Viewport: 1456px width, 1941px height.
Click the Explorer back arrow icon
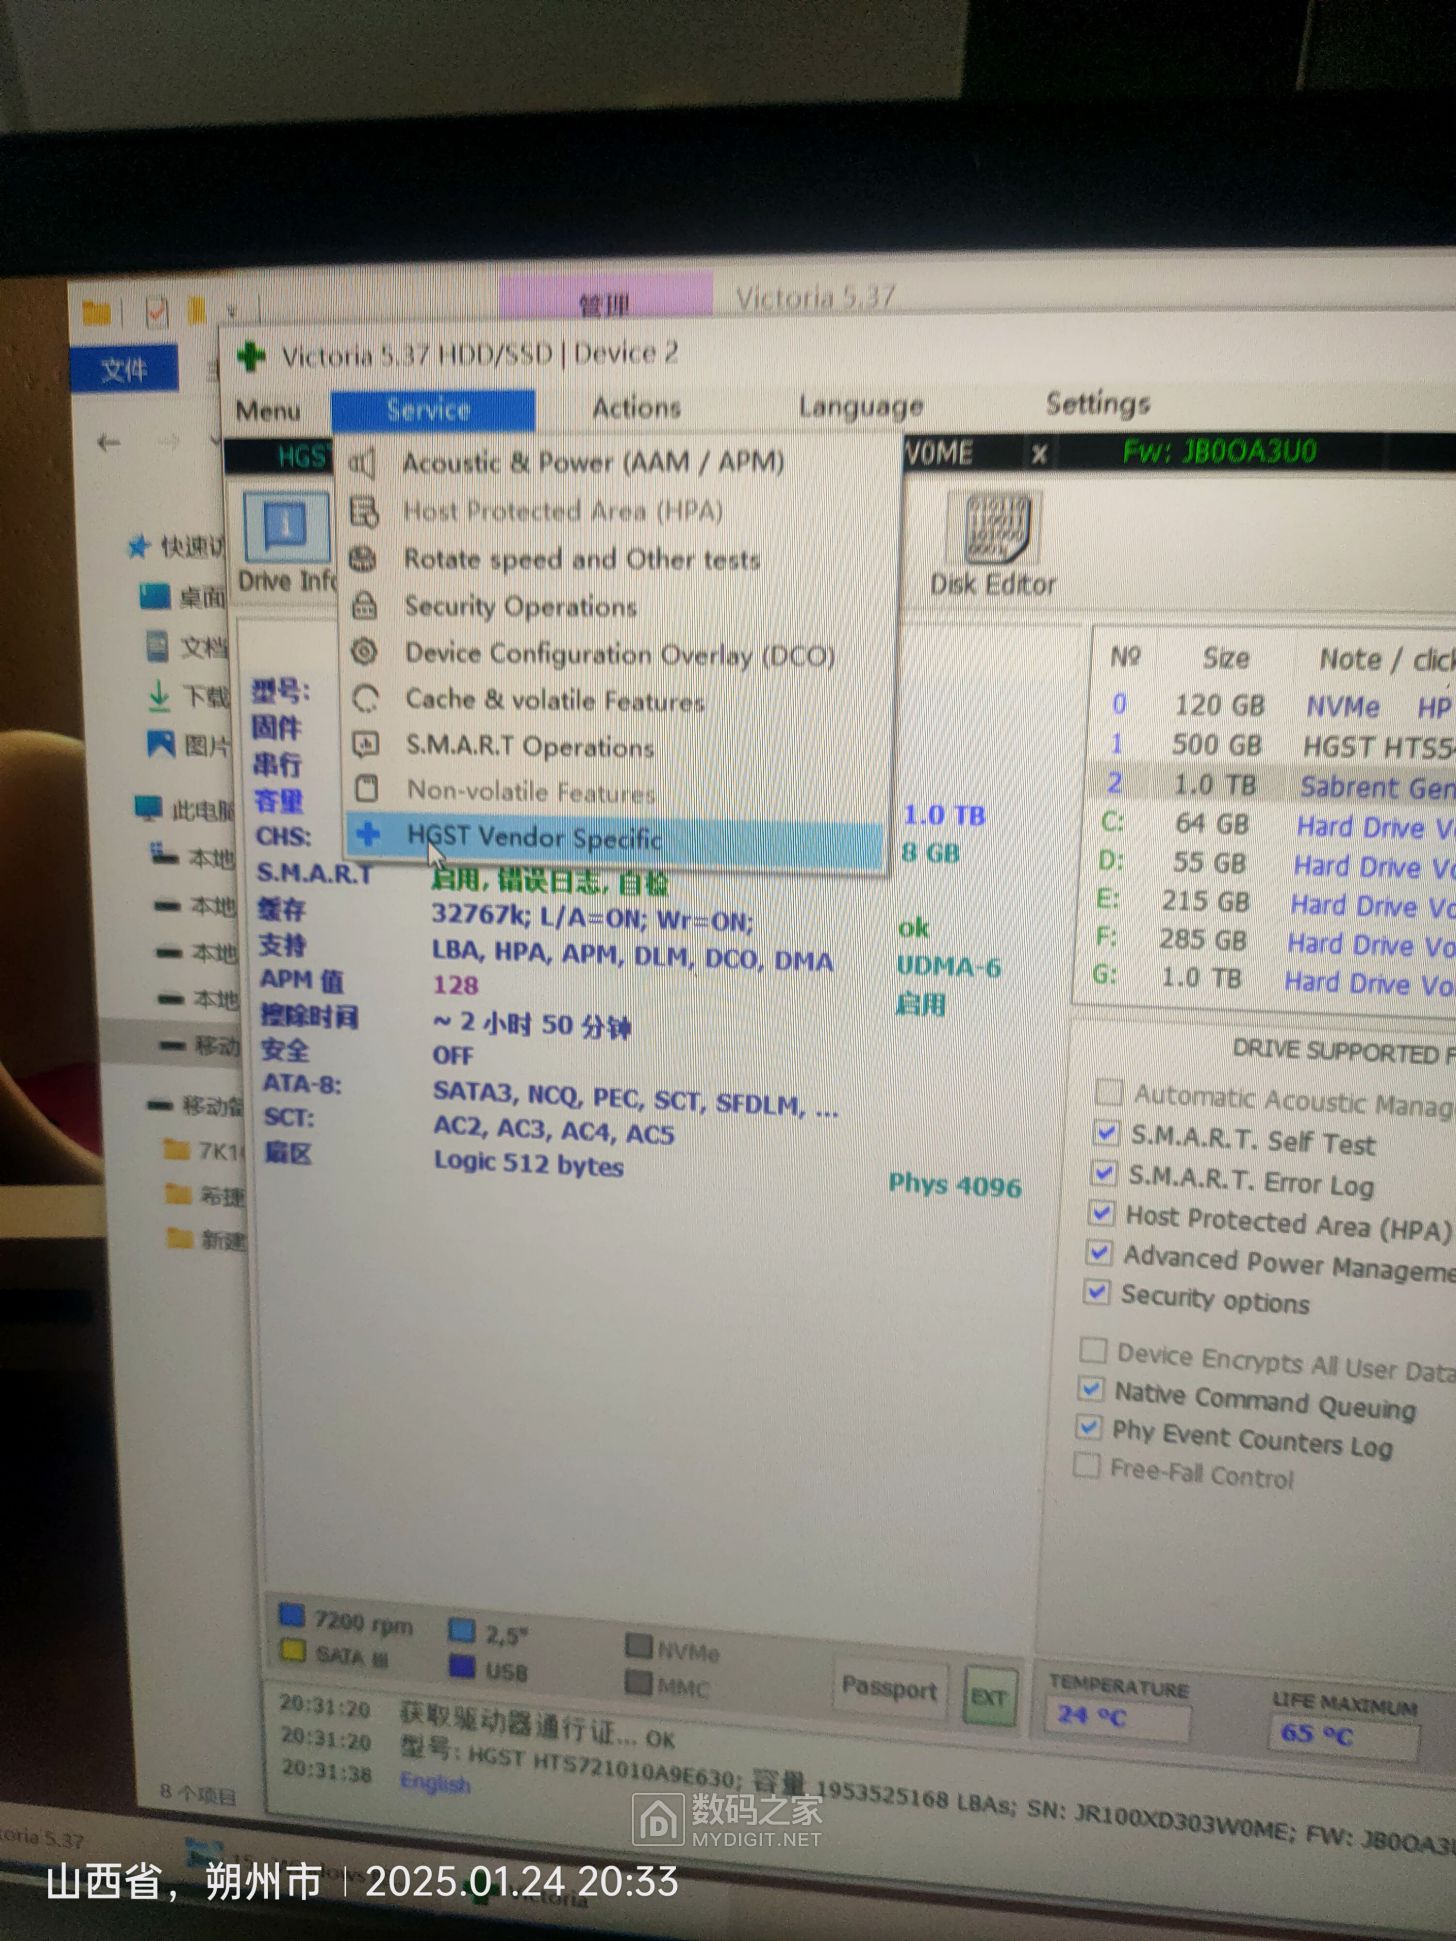[x=108, y=442]
